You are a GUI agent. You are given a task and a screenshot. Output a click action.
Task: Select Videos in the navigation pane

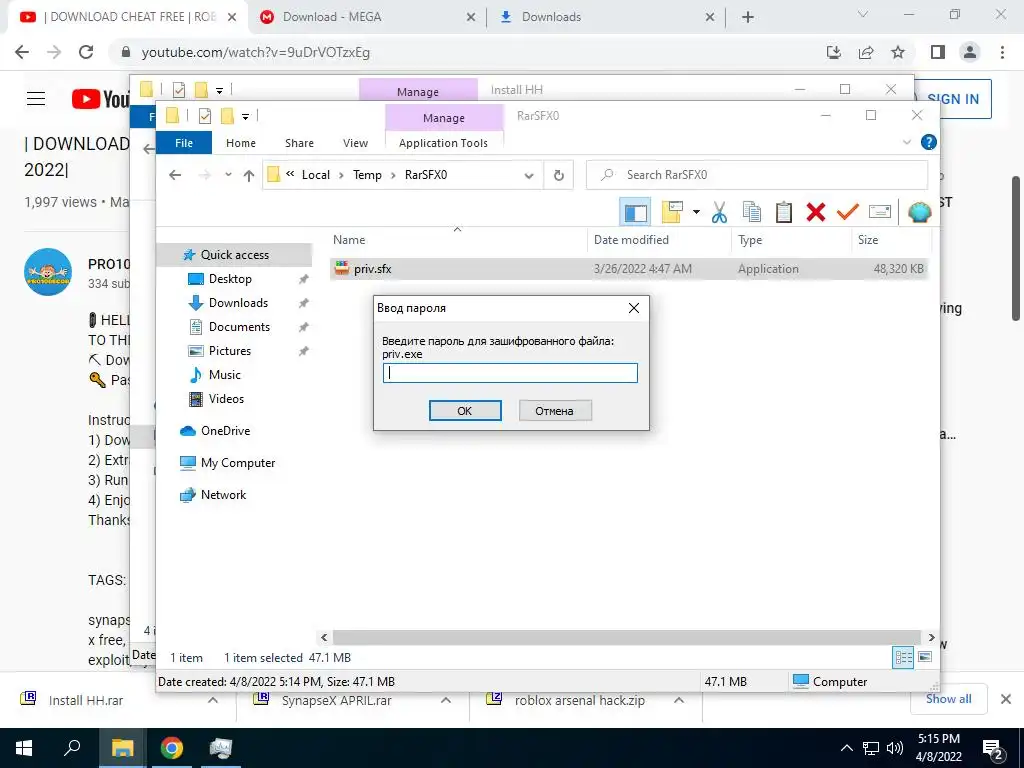[x=226, y=399]
